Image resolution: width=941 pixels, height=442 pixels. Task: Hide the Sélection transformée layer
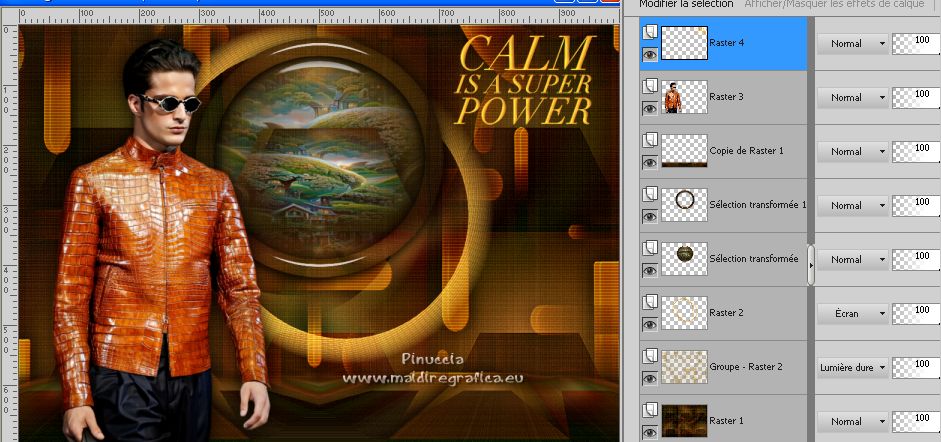coord(650,270)
